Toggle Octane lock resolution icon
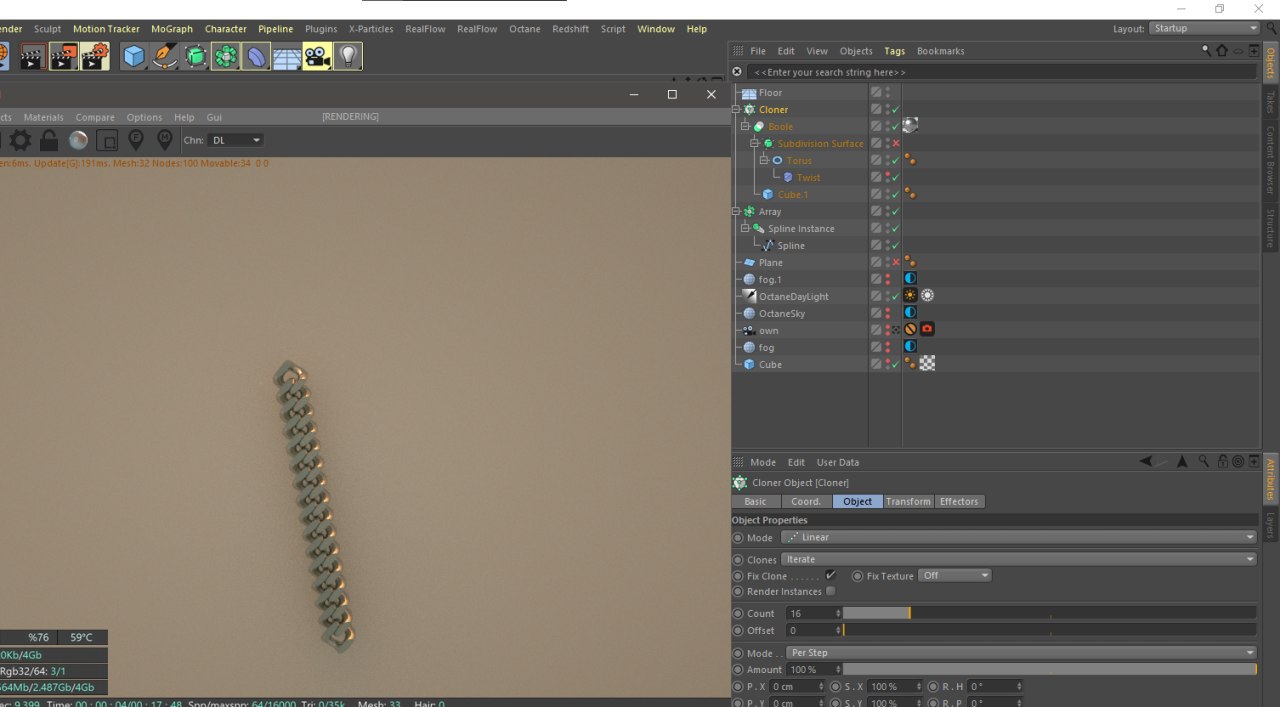The width and height of the screenshot is (1280, 707). (x=49, y=140)
